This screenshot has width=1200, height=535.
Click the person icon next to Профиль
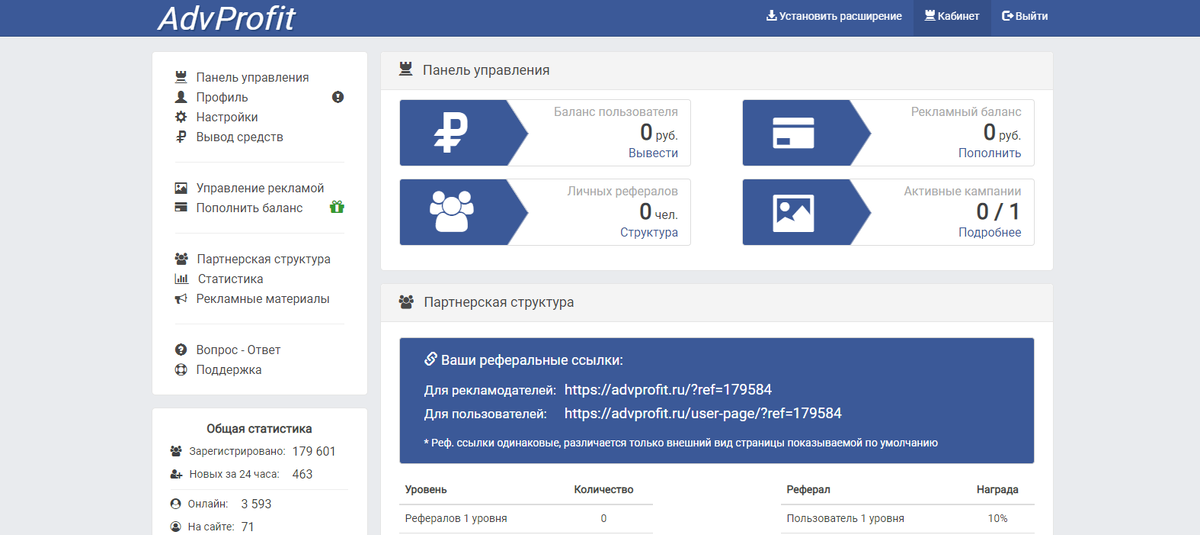pyautogui.click(x=181, y=97)
